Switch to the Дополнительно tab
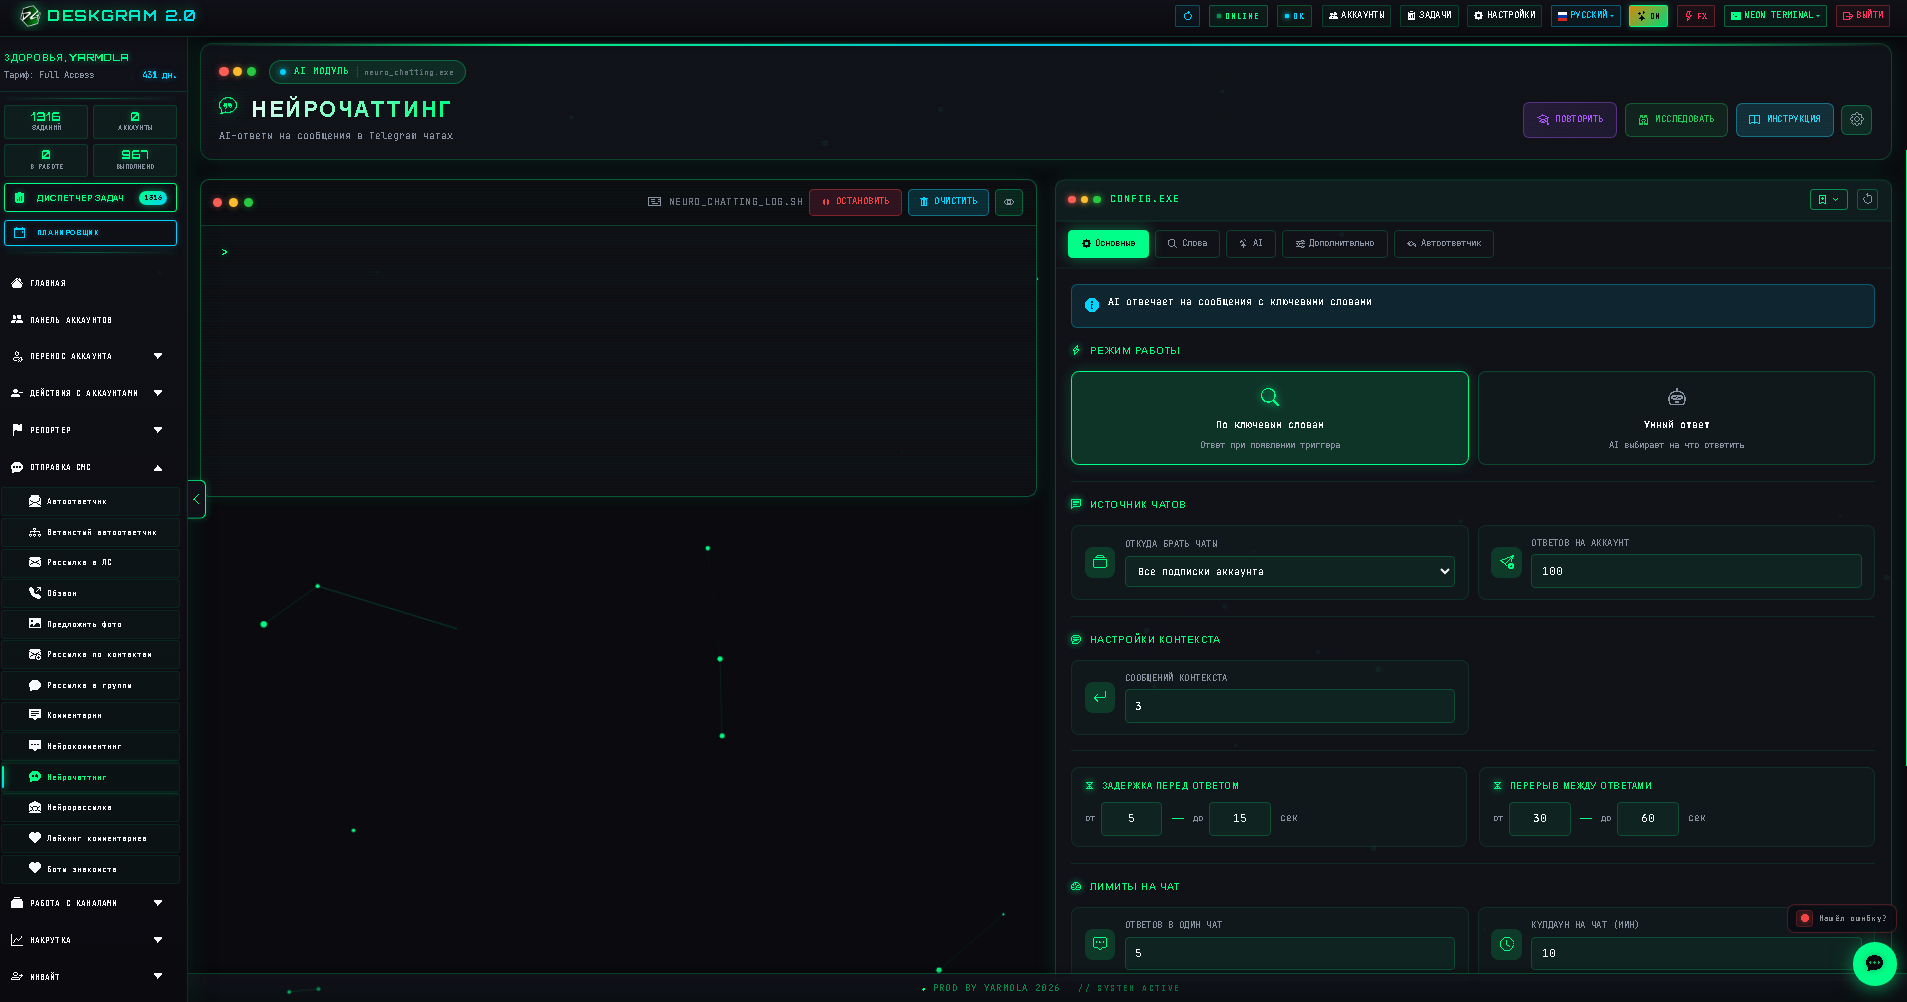 pos(1334,244)
